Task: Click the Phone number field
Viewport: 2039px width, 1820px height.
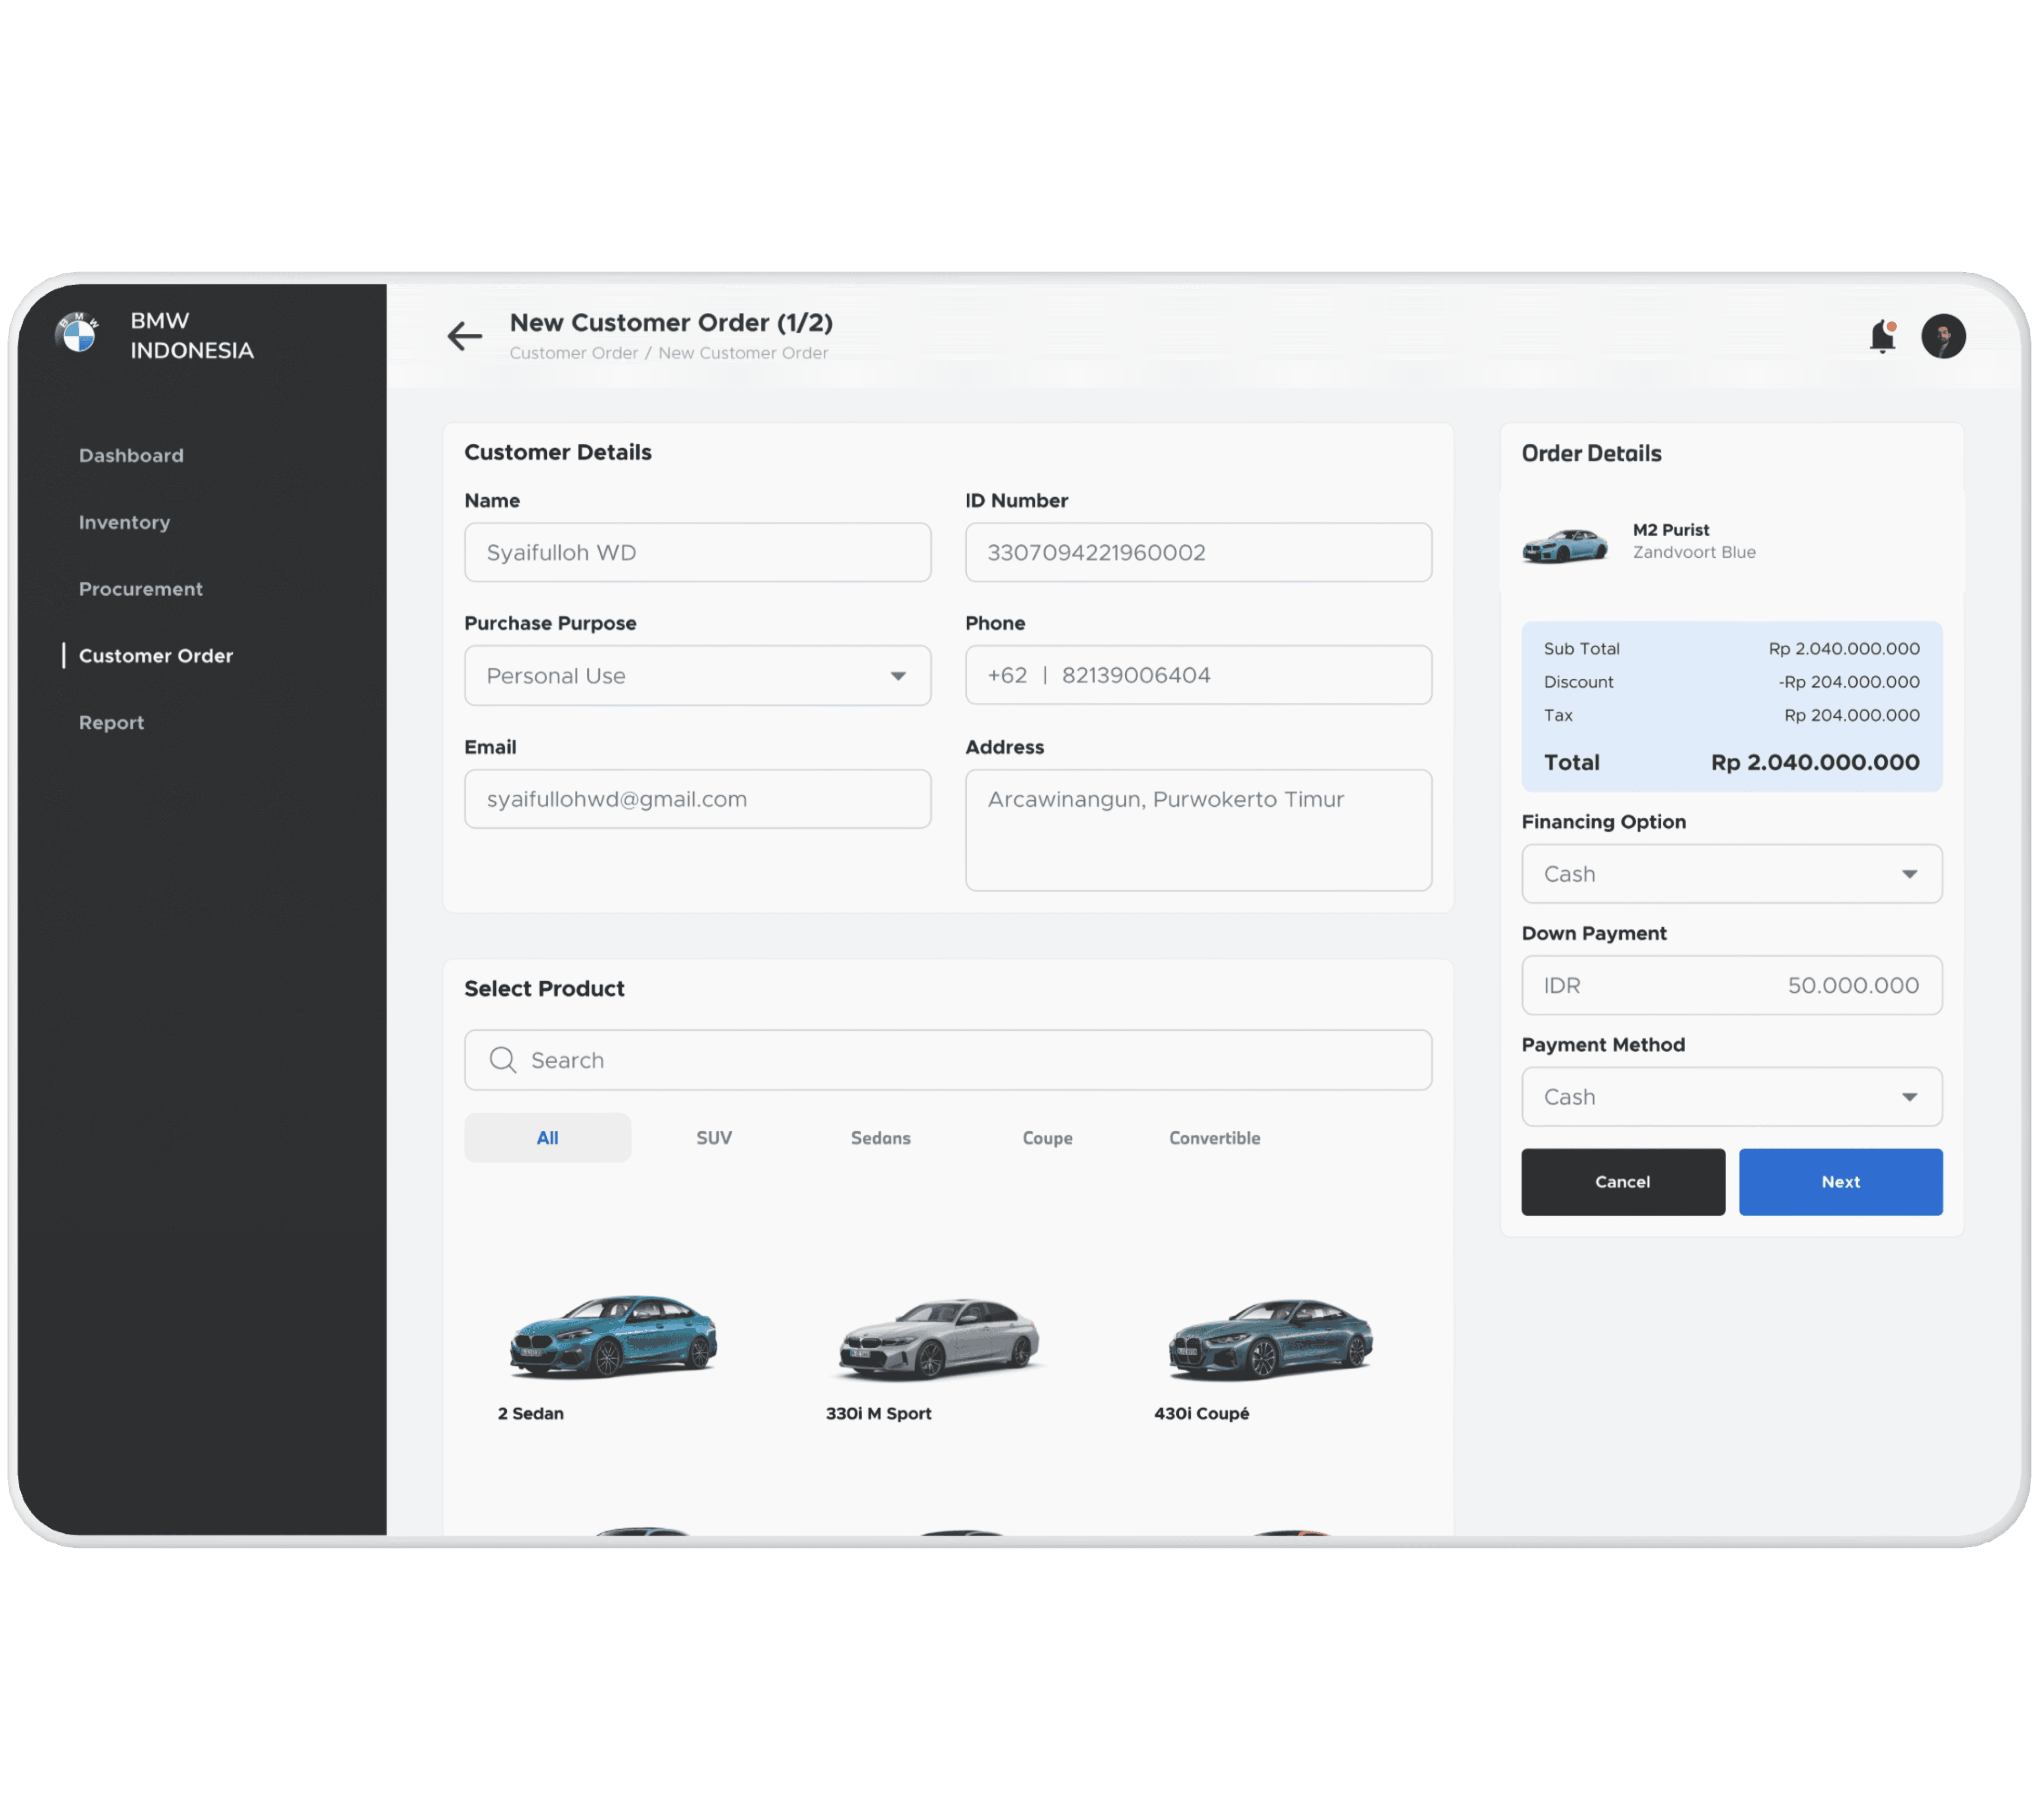Action: coord(1198,675)
